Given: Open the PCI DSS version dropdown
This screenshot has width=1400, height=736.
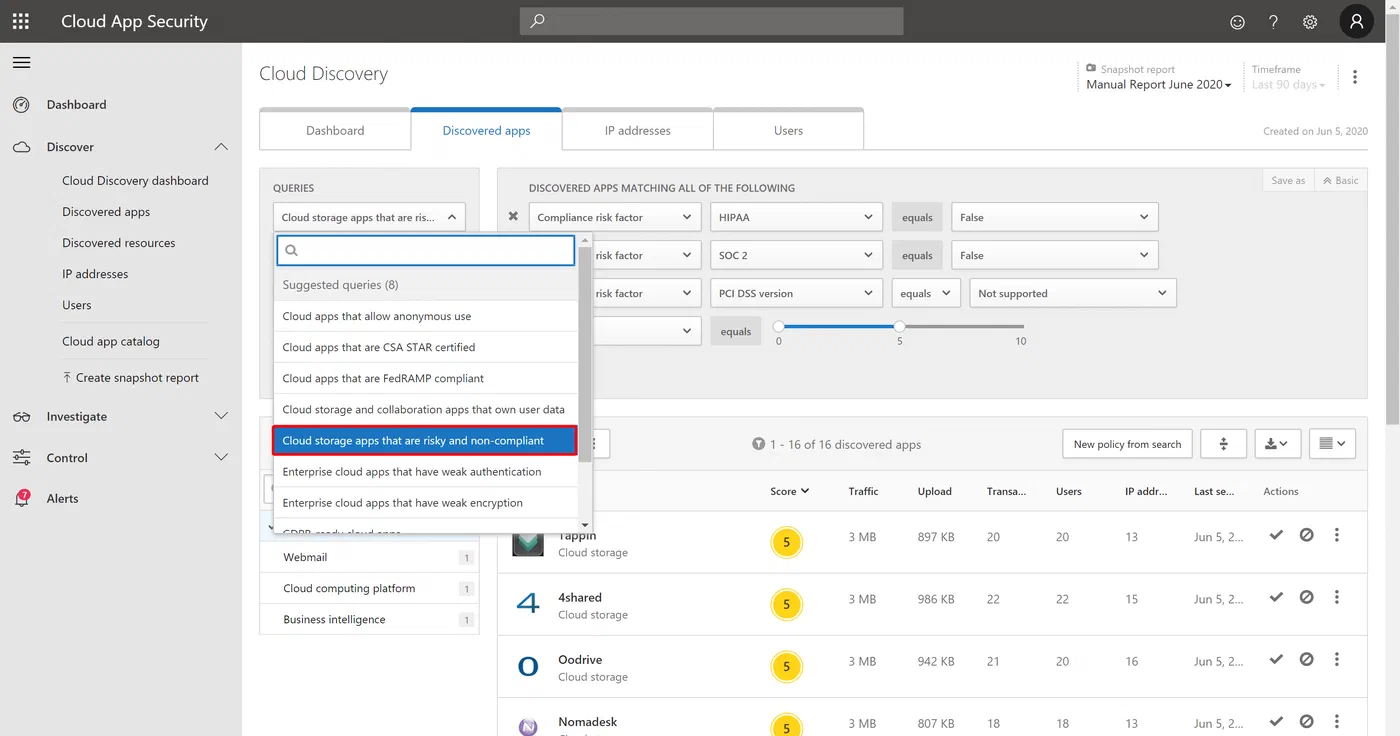Looking at the screenshot, I should pyautogui.click(x=796, y=293).
